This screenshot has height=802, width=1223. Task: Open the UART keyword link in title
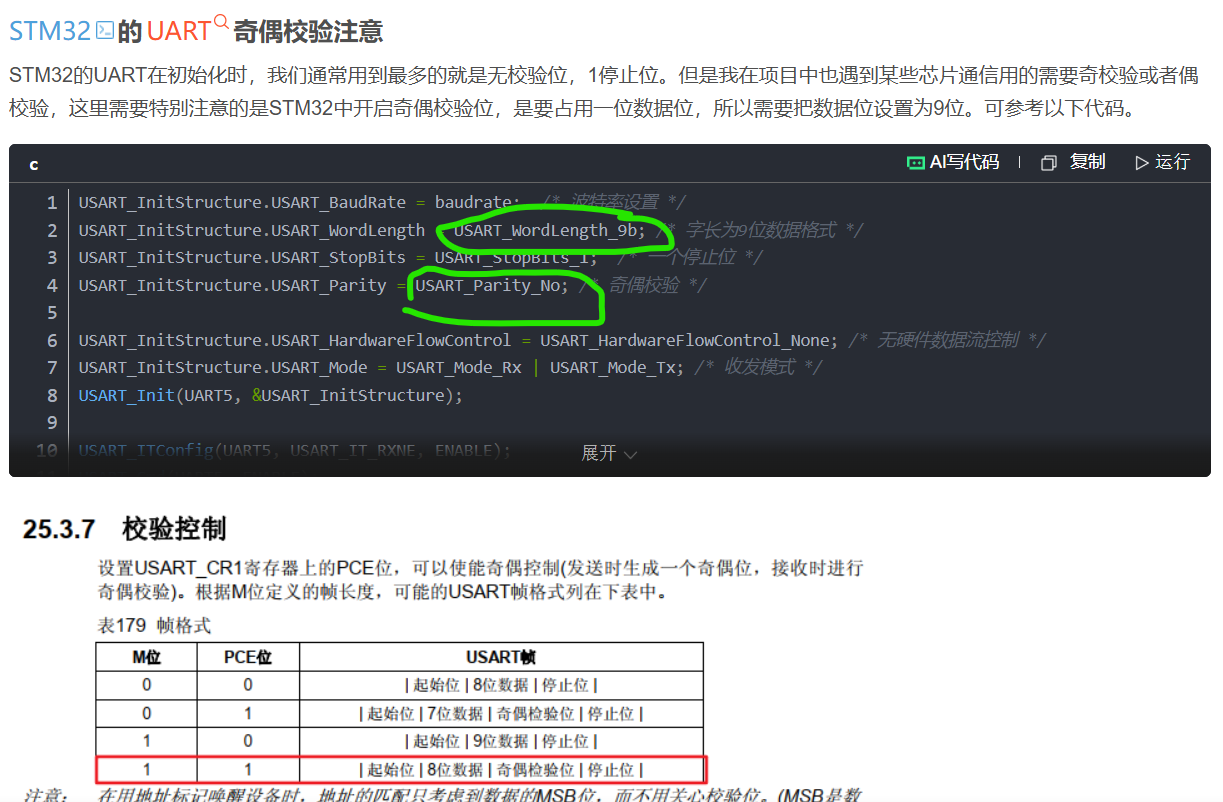pyautogui.click(x=178, y=31)
